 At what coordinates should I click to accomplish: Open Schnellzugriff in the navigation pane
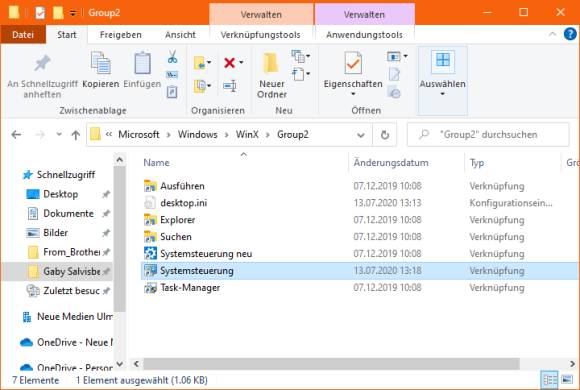[x=66, y=175]
